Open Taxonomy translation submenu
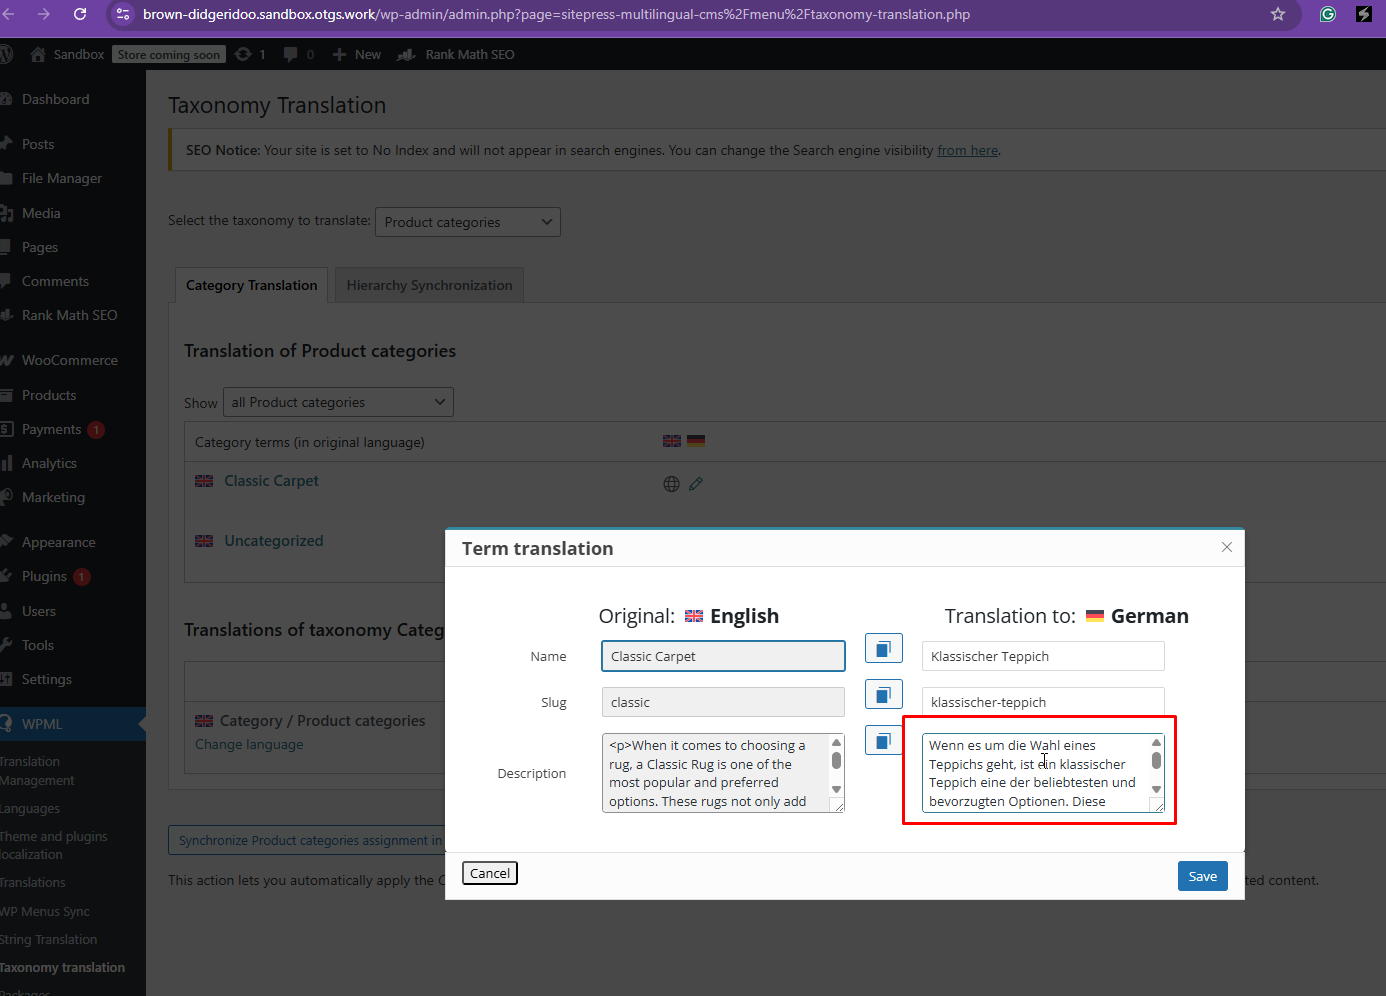 (63, 967)
